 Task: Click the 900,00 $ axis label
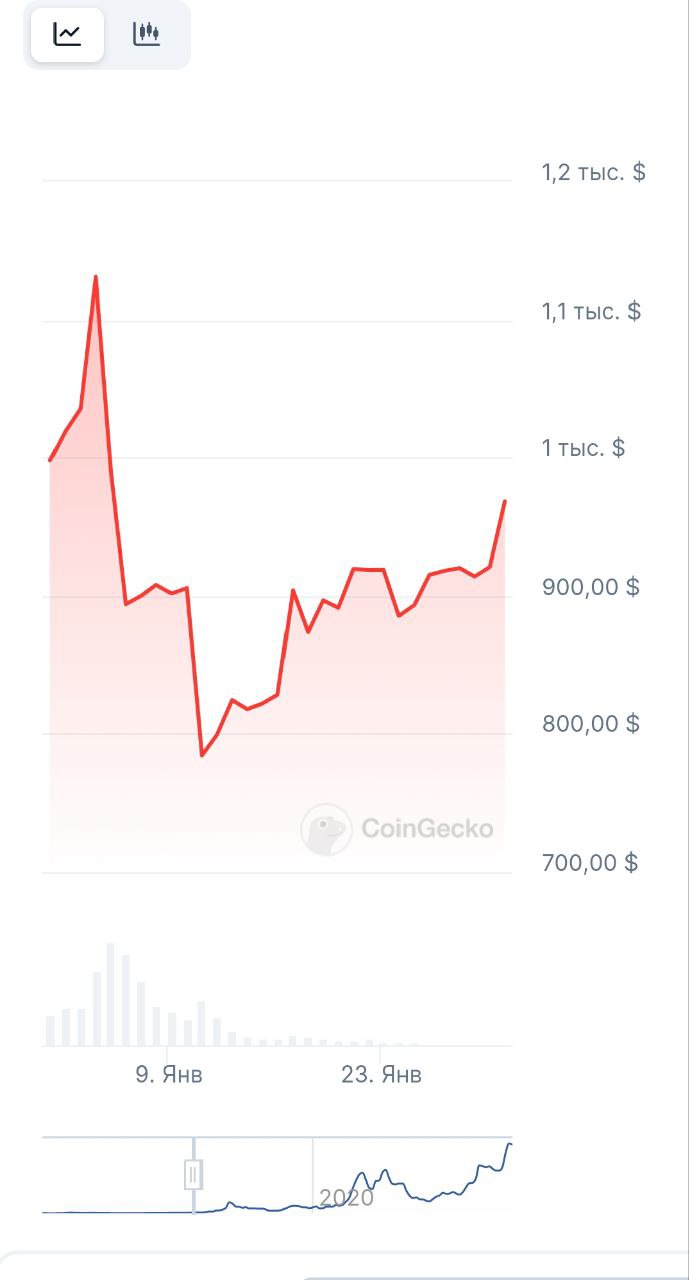coord(591,586)
